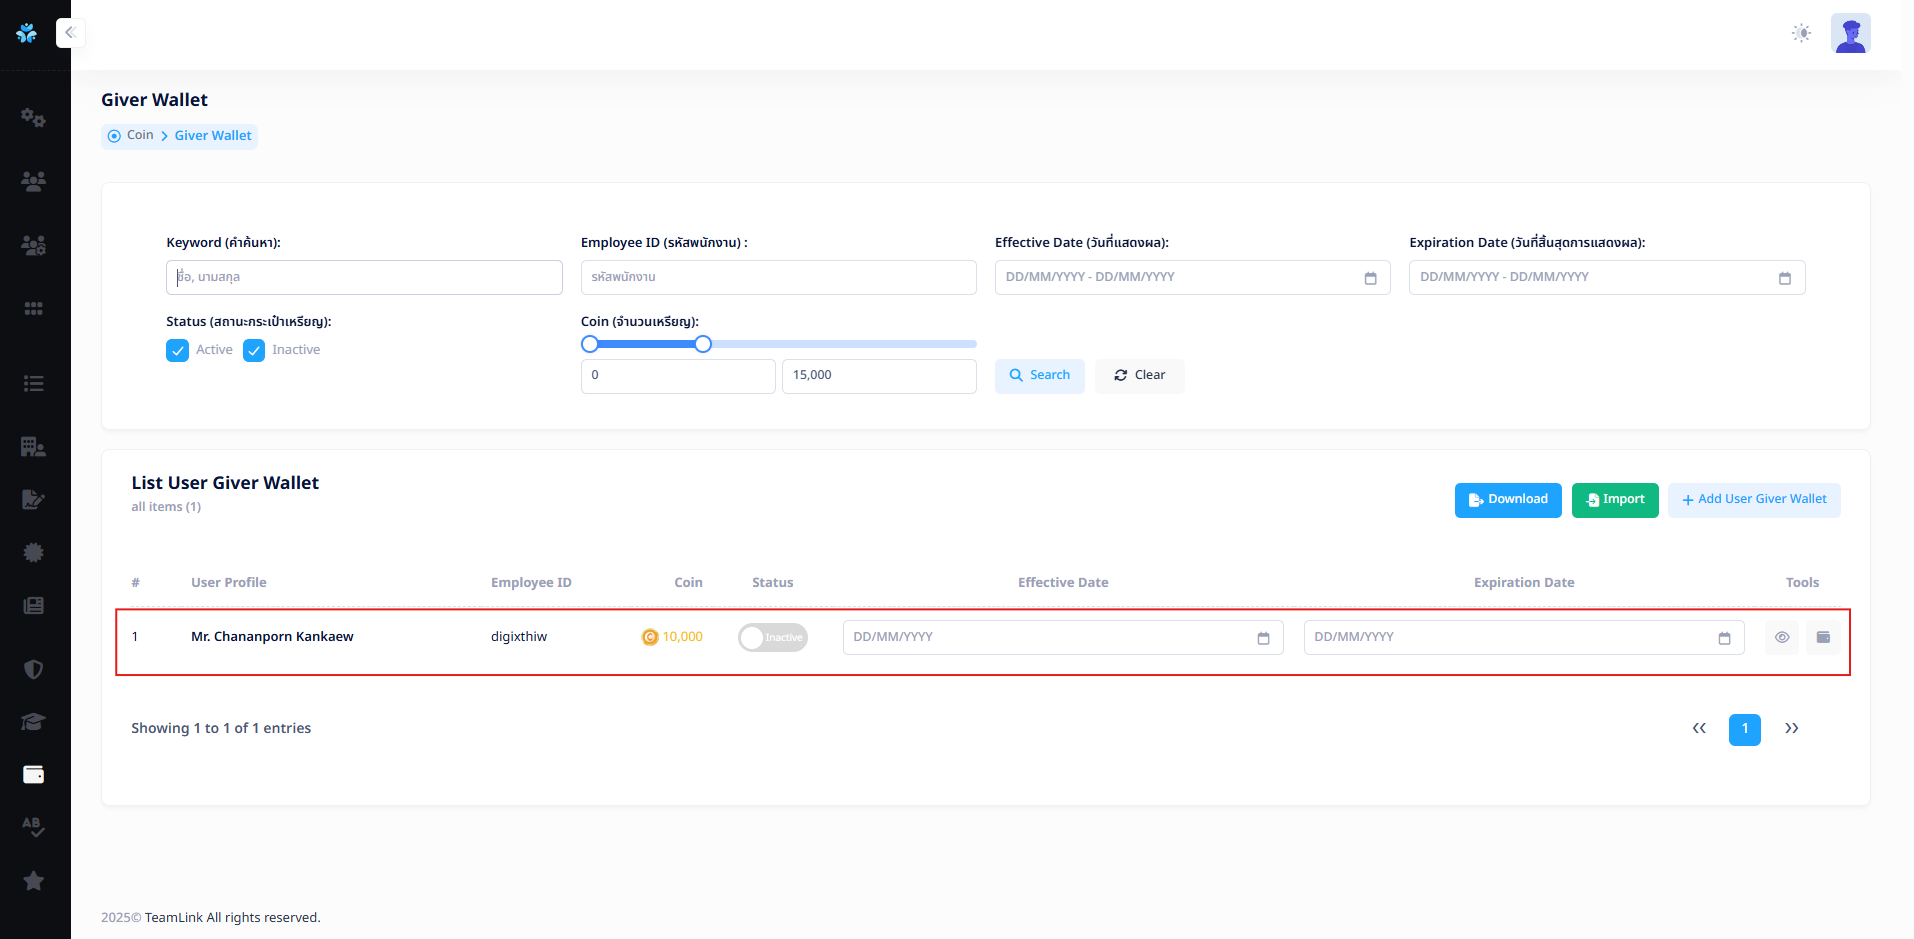Screen dimensions: 1914x939
Task: Select page 1 in pagination
Action: pos(1744,729)
